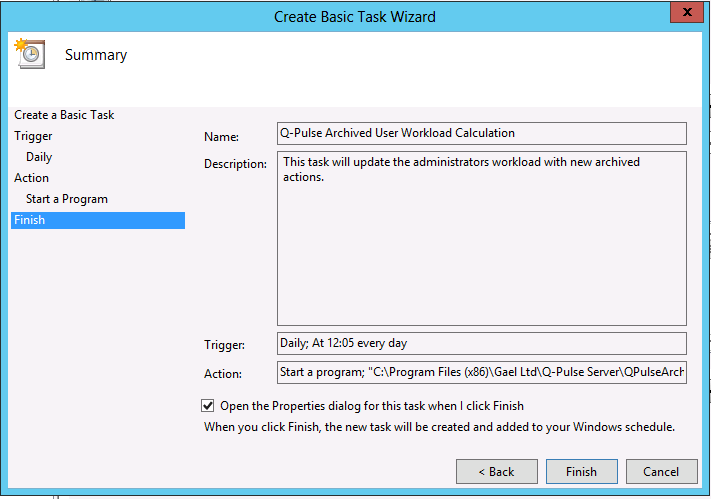
Task: Click the Summary heading text
Action: 96,55
